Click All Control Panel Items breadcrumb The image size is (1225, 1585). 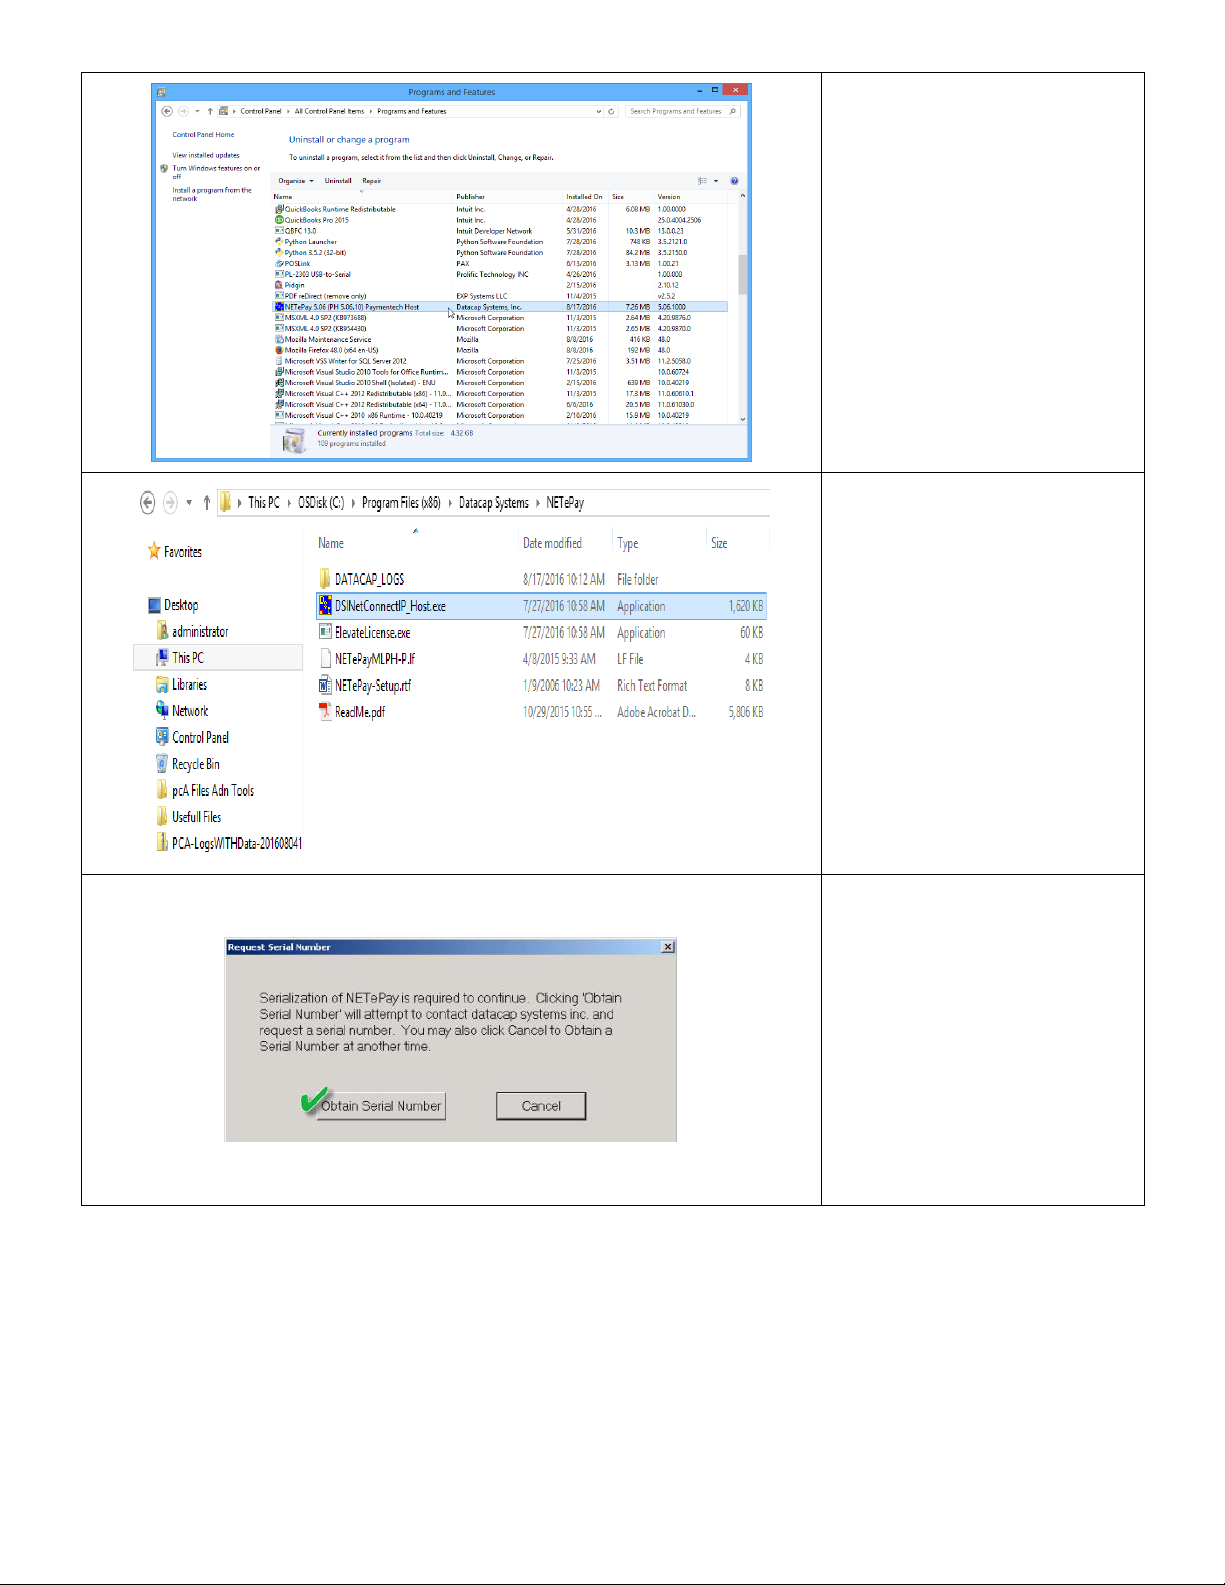[329, 111]
